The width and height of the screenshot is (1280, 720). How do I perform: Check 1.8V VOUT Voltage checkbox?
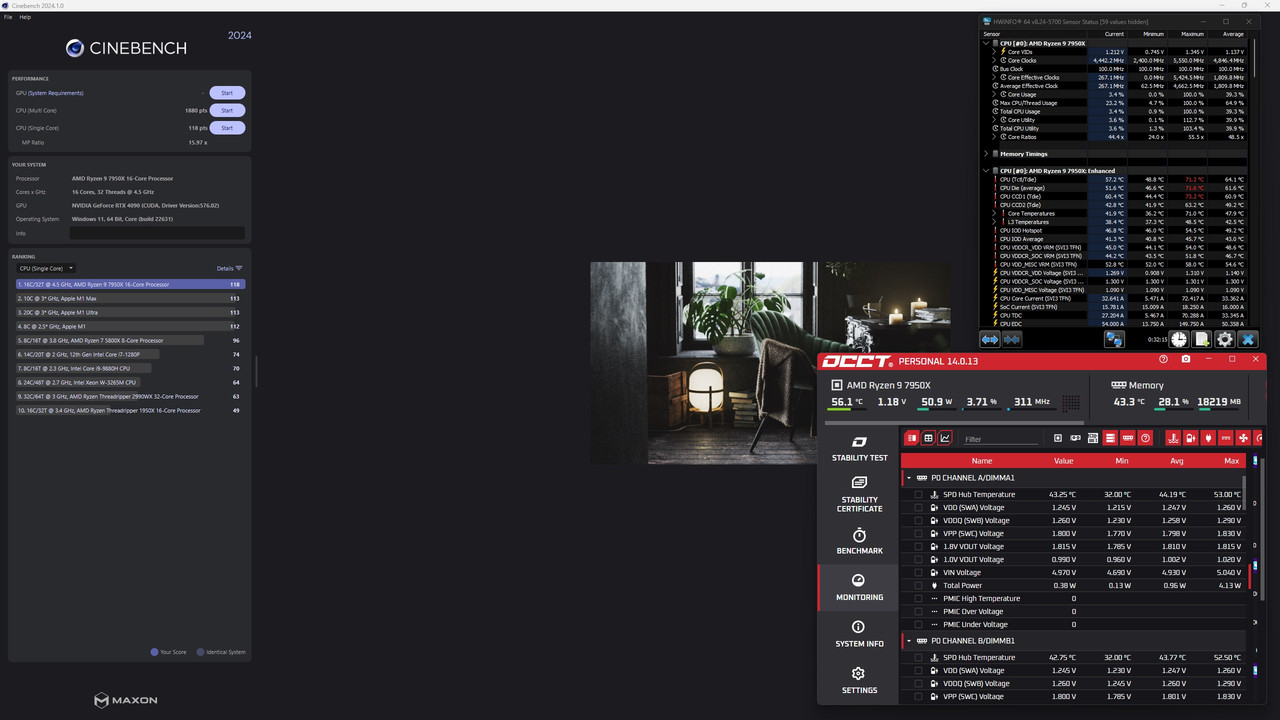(x=918, y=546)
